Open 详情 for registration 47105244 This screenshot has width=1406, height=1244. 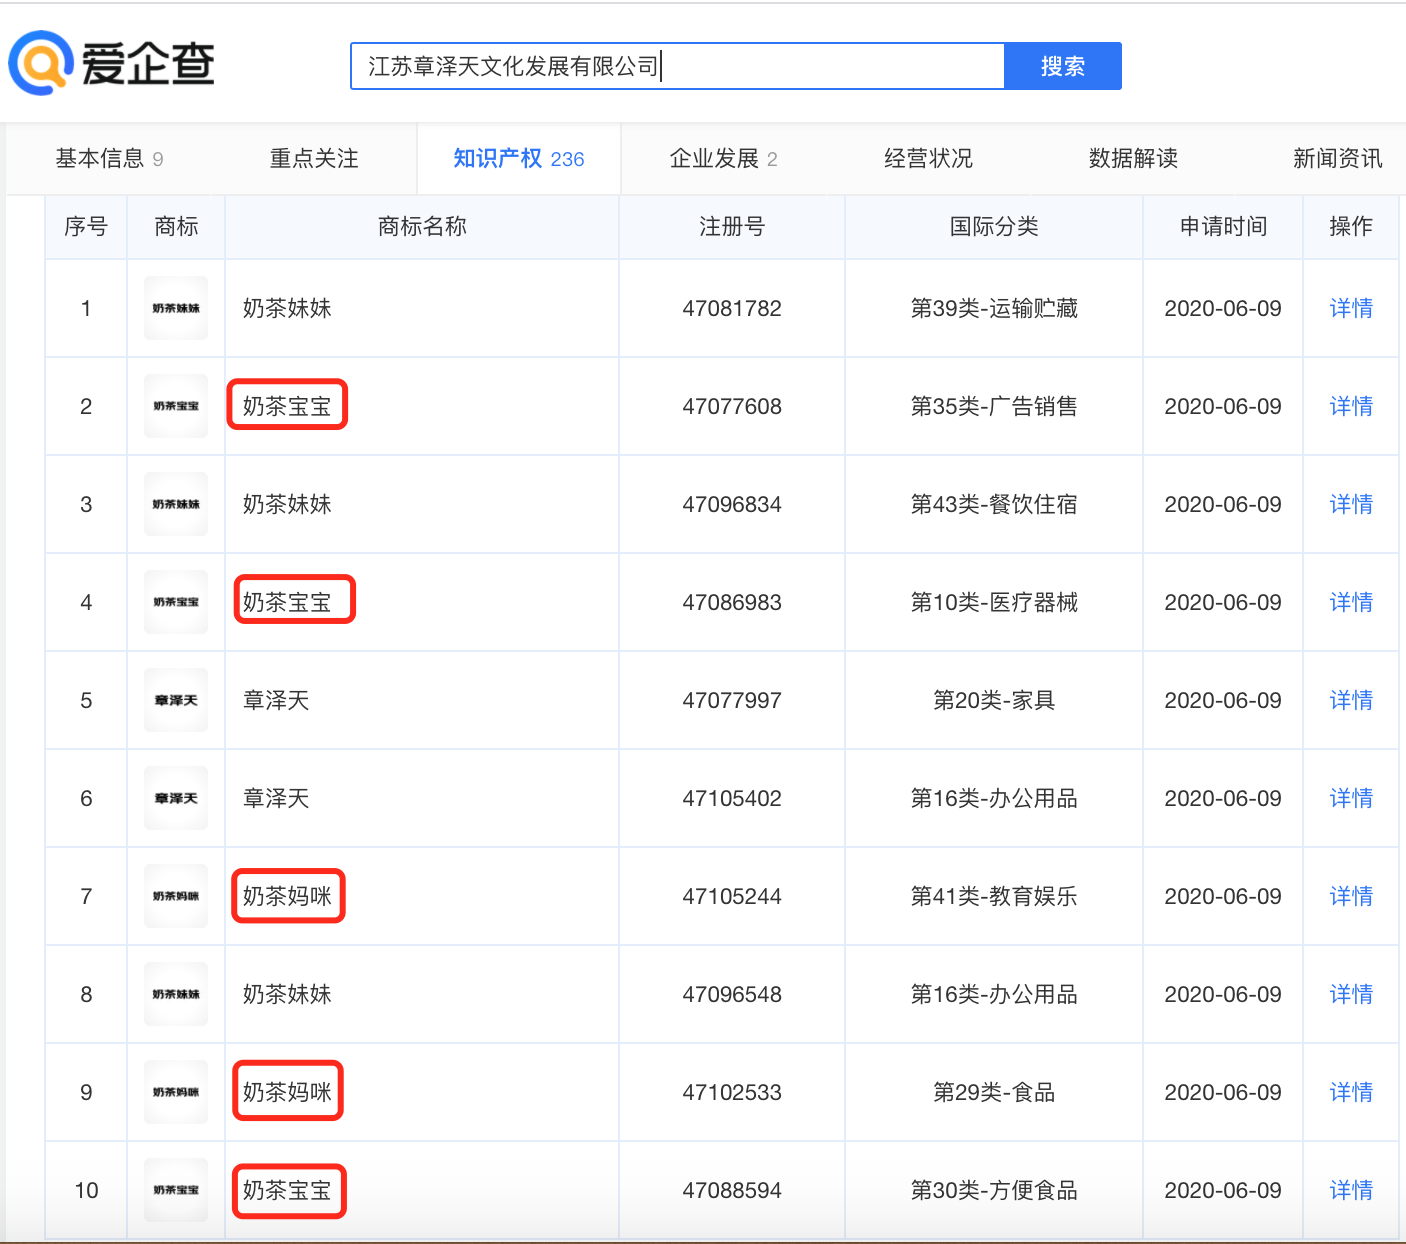click(1351, 896)
